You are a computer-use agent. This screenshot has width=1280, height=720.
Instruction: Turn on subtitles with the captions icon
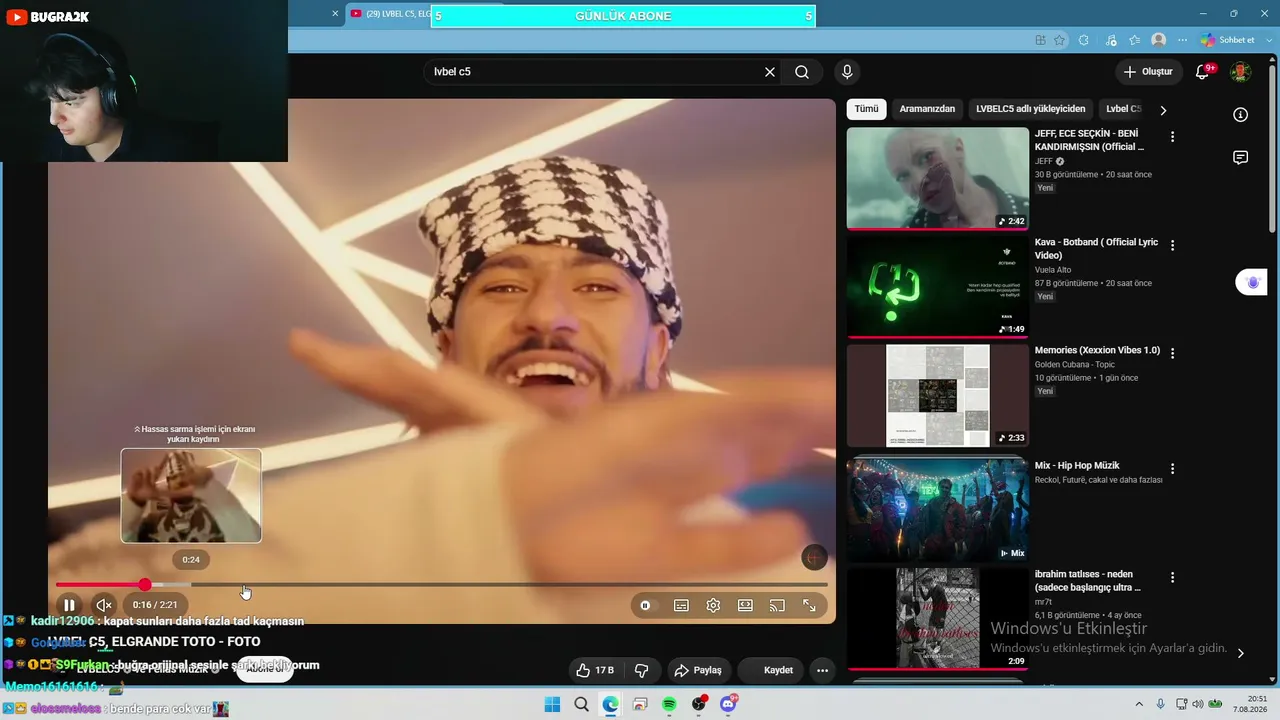point(681,605)
